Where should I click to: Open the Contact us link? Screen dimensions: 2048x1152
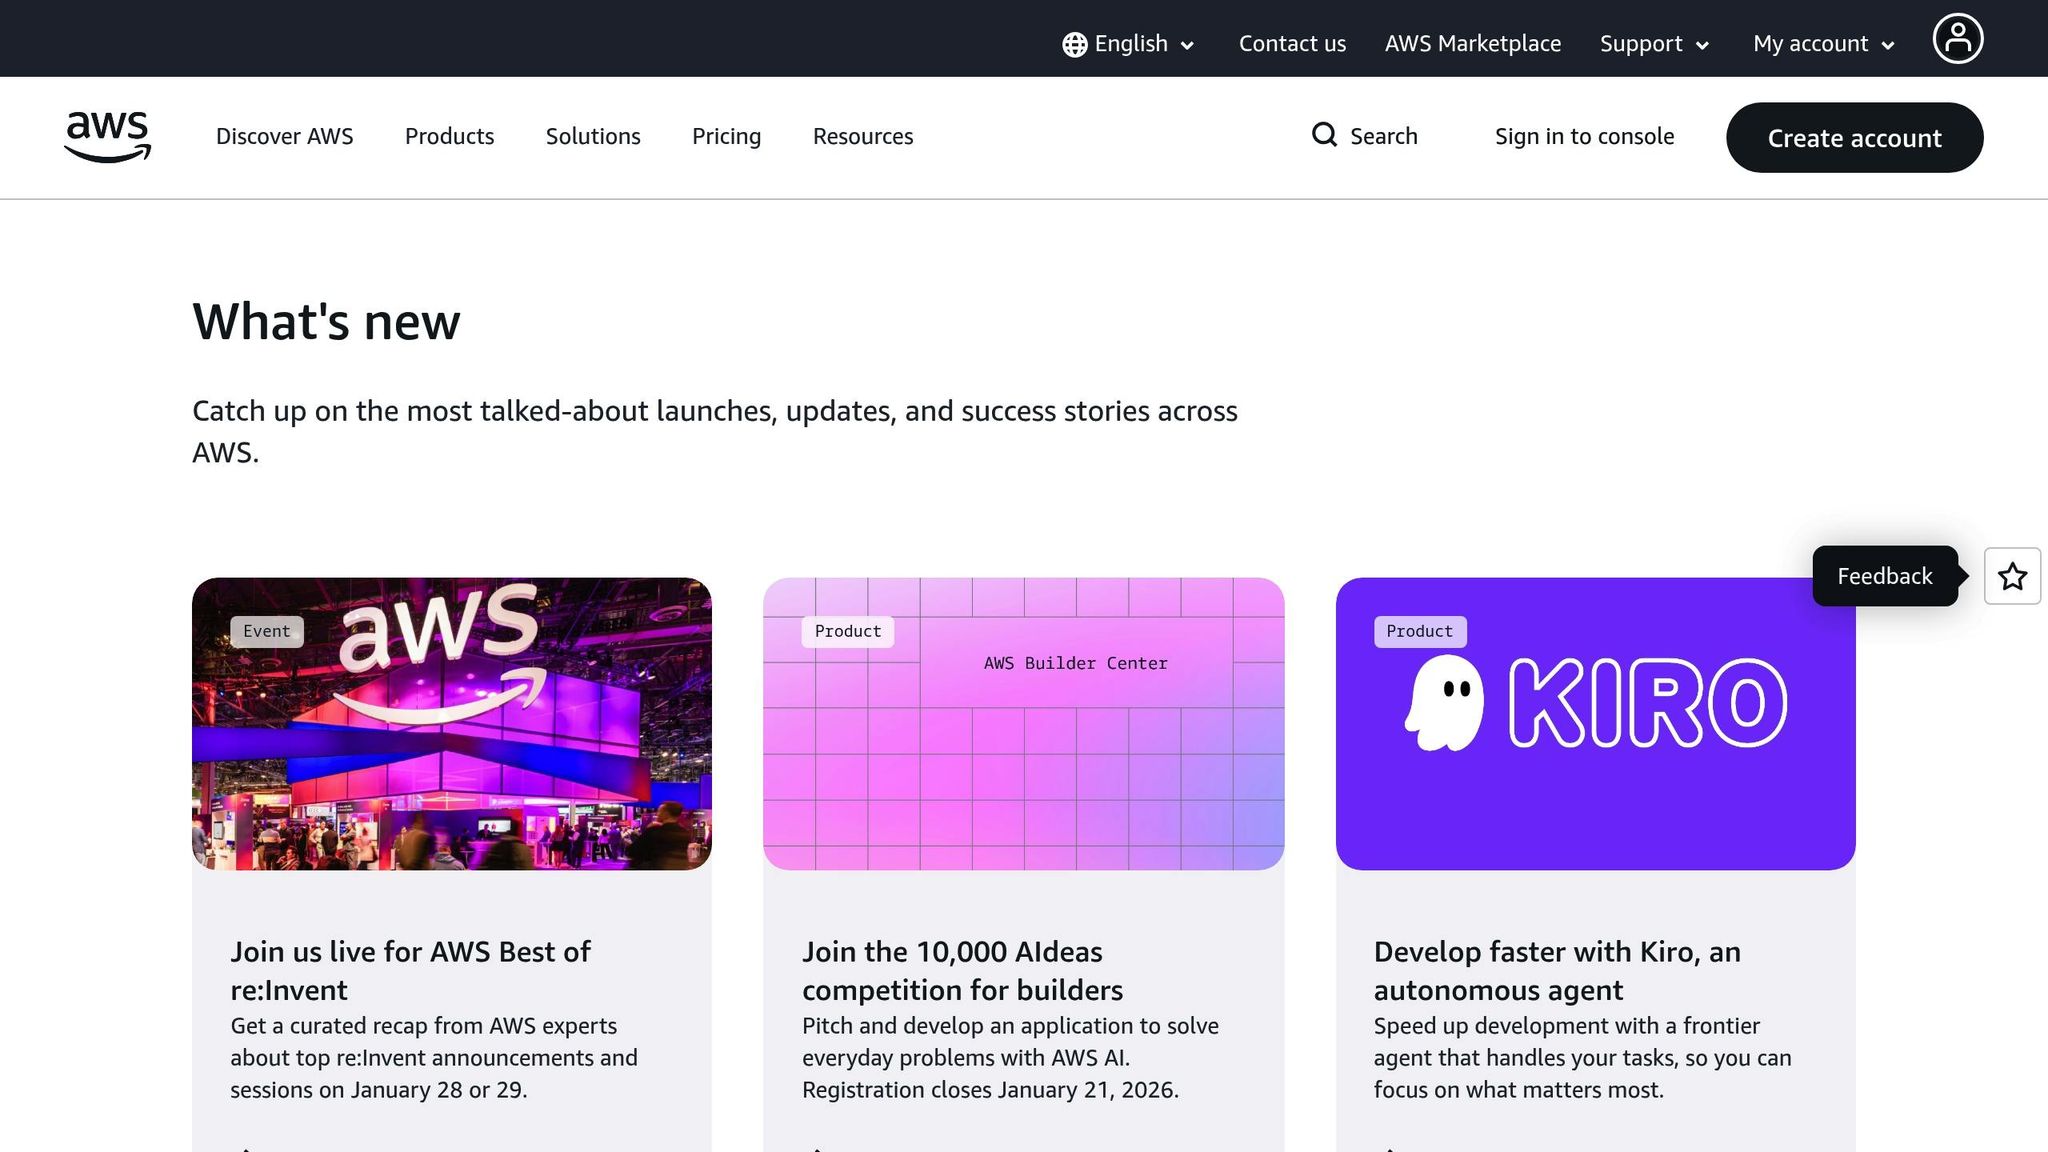click(1292, 44)
